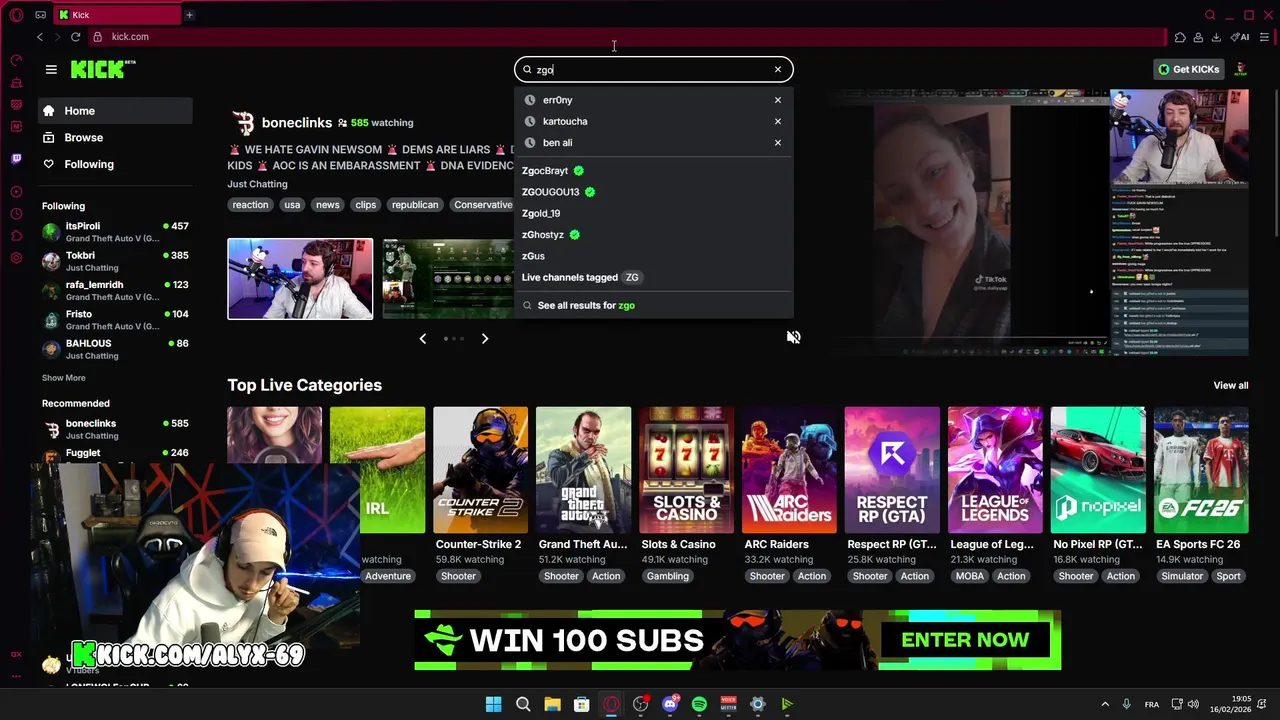Open Twitch in Opera sidebar

pyautogui.click(x=16, y=158)
